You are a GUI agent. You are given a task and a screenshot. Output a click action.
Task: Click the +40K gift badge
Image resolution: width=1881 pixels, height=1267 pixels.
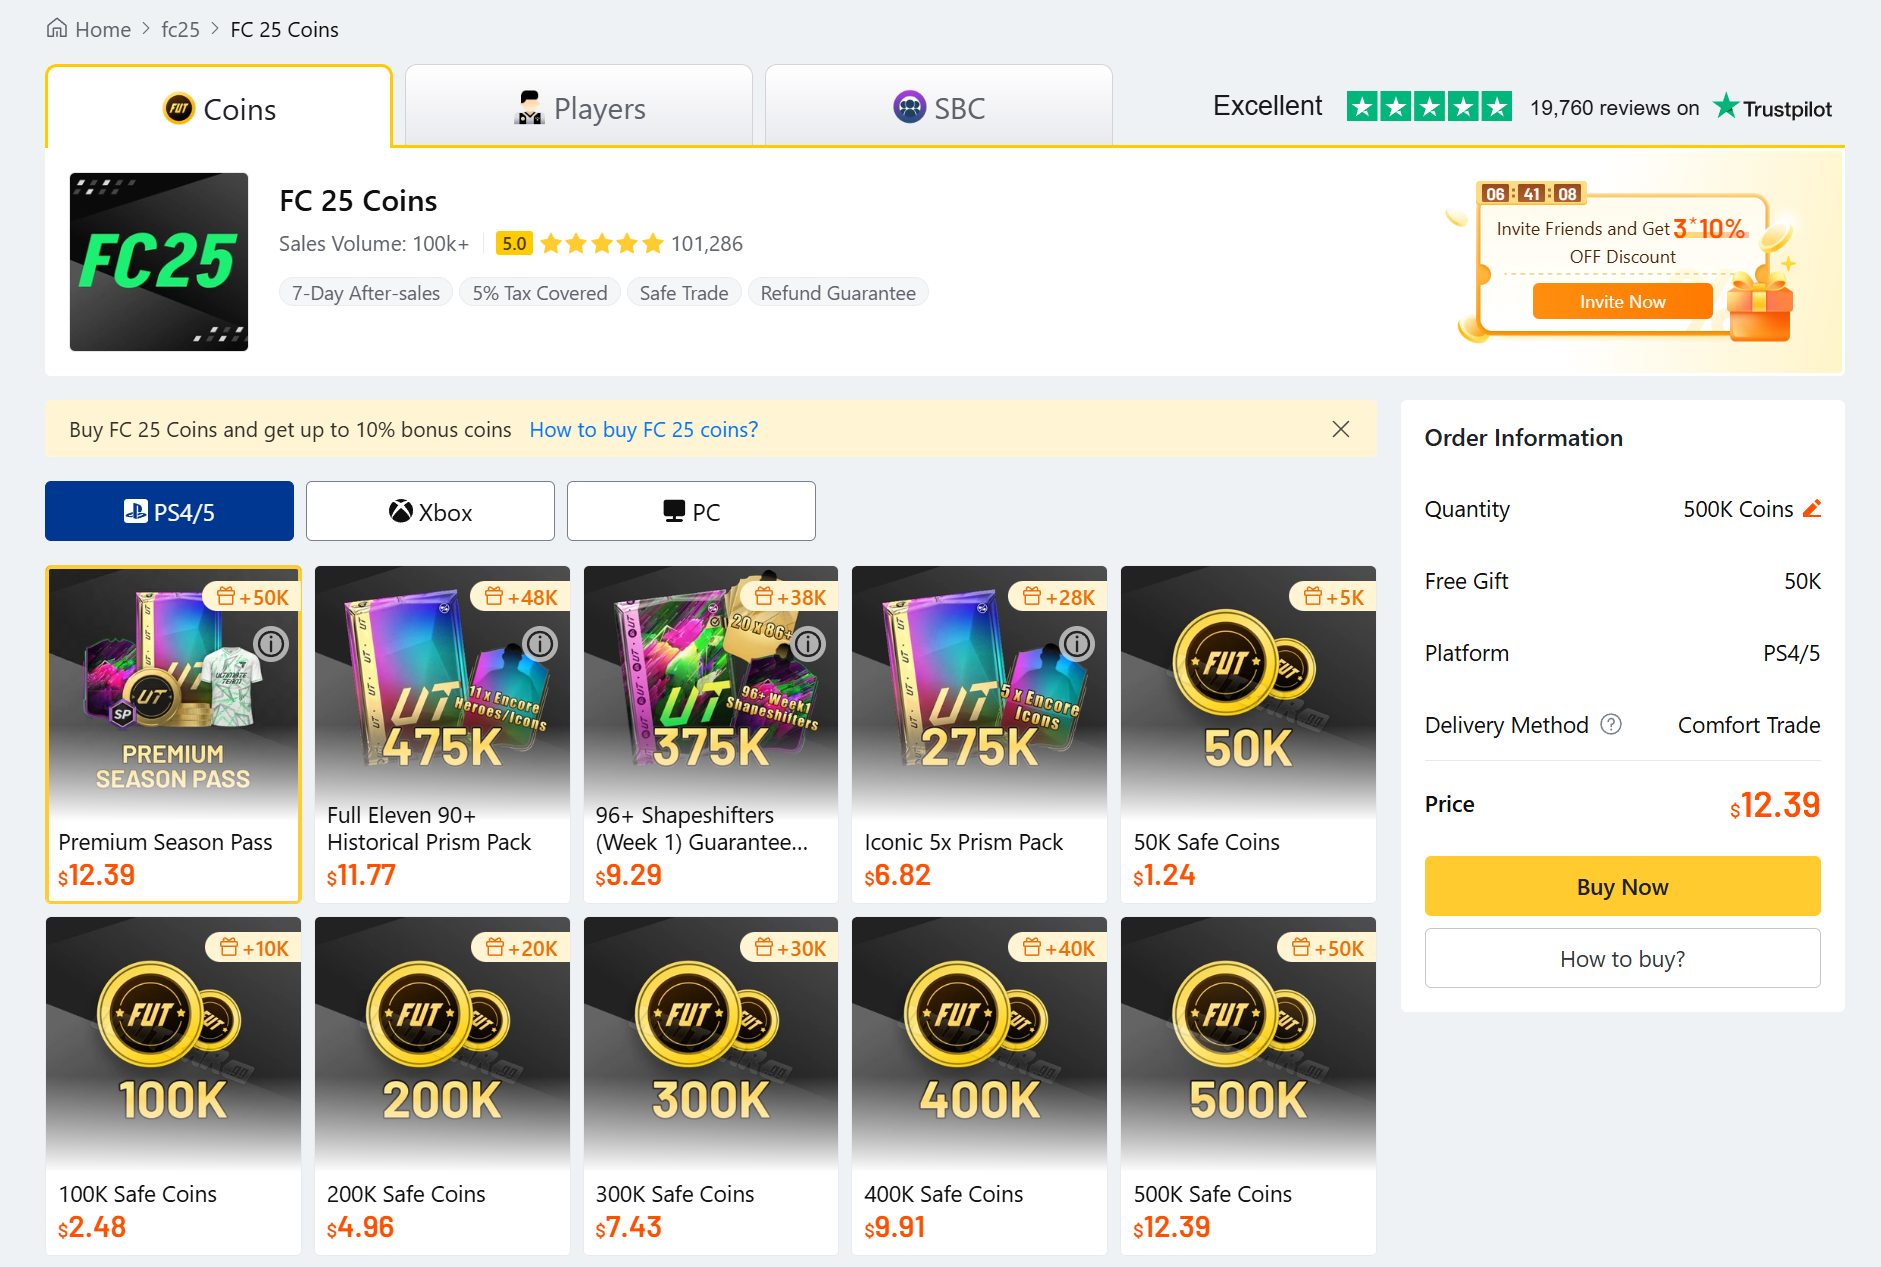pos(1058,948)
